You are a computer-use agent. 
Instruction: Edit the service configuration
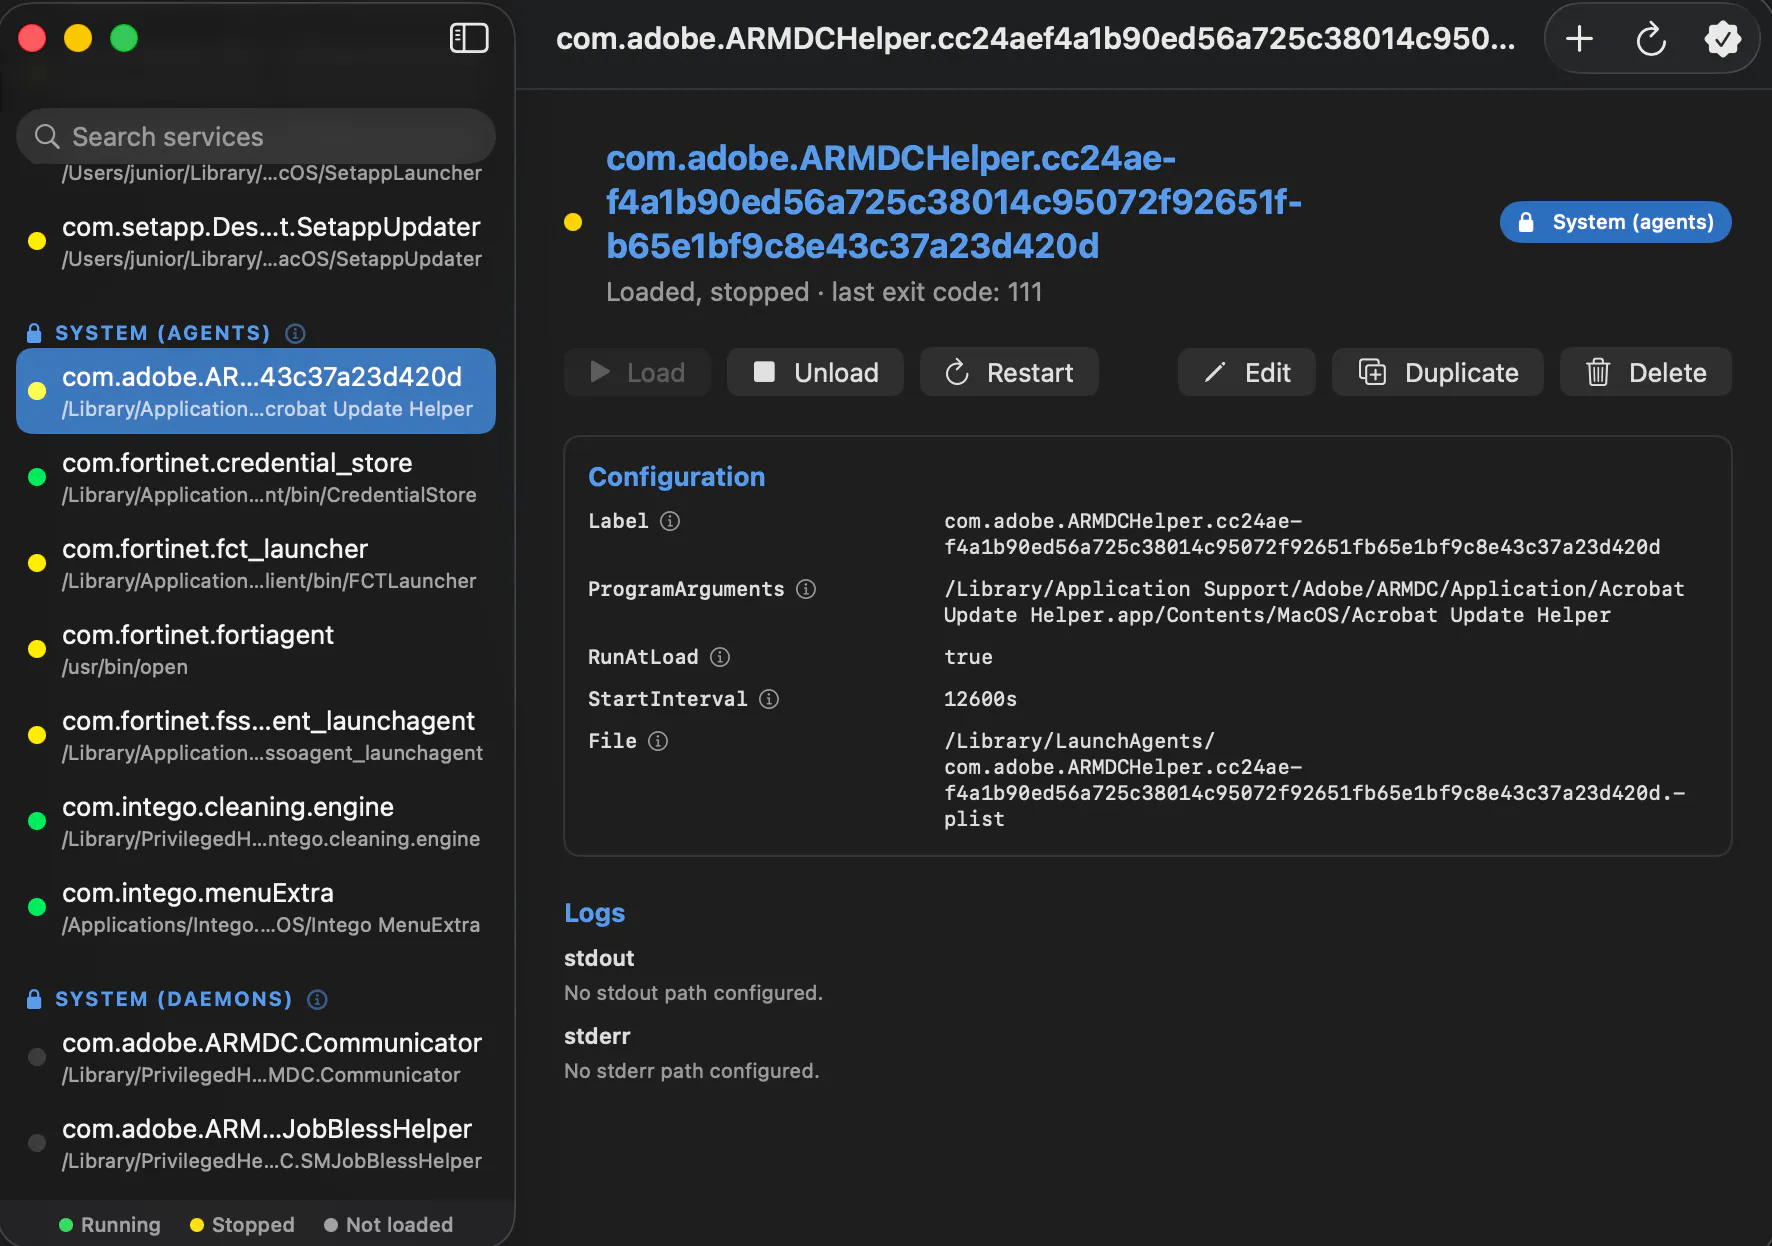point(1246,372)
